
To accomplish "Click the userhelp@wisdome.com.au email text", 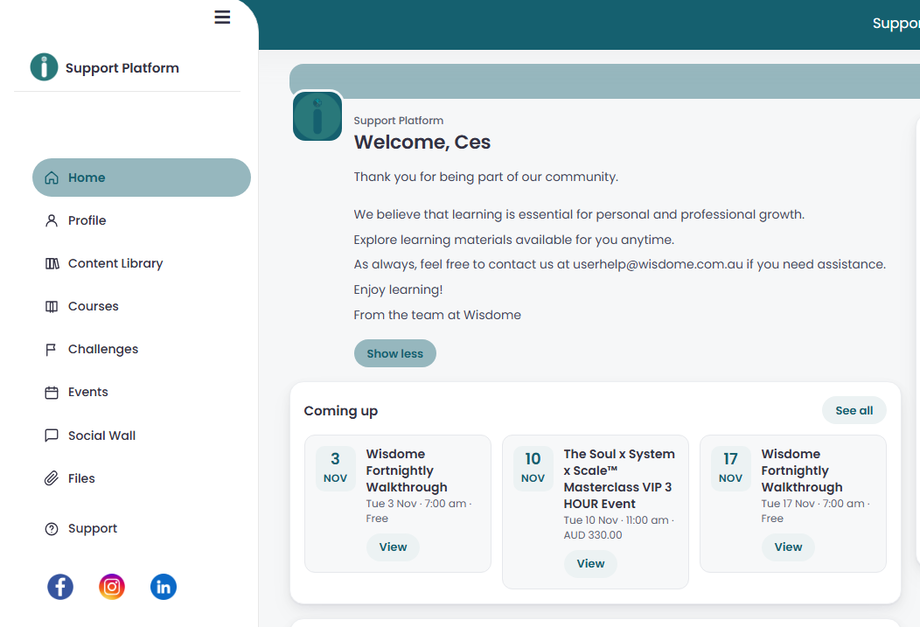I will [x=658, y=265].
